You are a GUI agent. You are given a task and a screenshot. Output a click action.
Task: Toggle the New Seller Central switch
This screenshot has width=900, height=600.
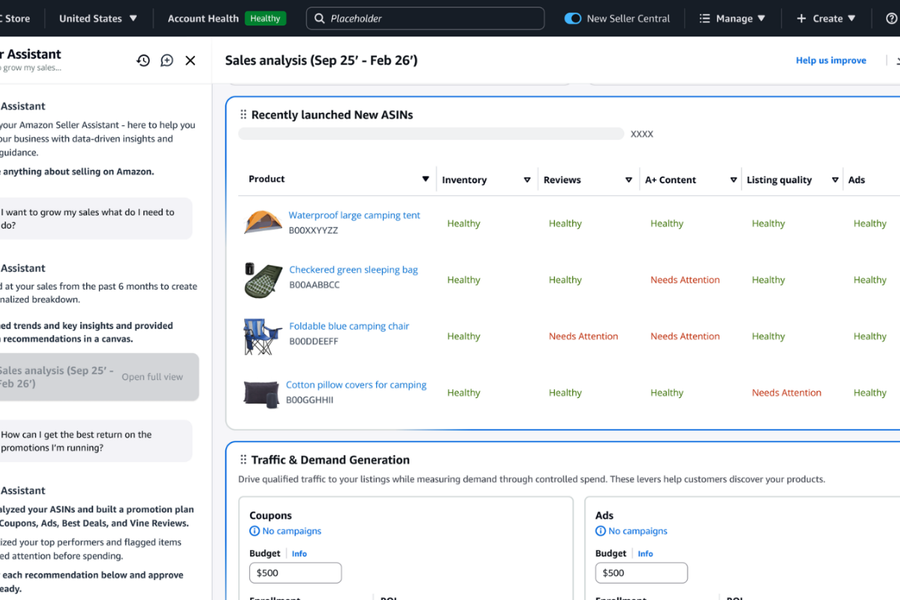pos(573,18)
